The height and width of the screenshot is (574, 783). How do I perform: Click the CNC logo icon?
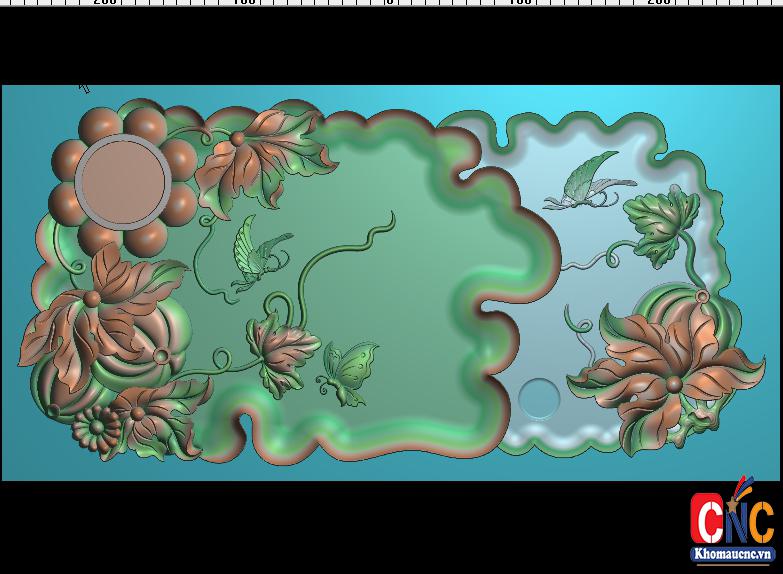click(732, 520)
